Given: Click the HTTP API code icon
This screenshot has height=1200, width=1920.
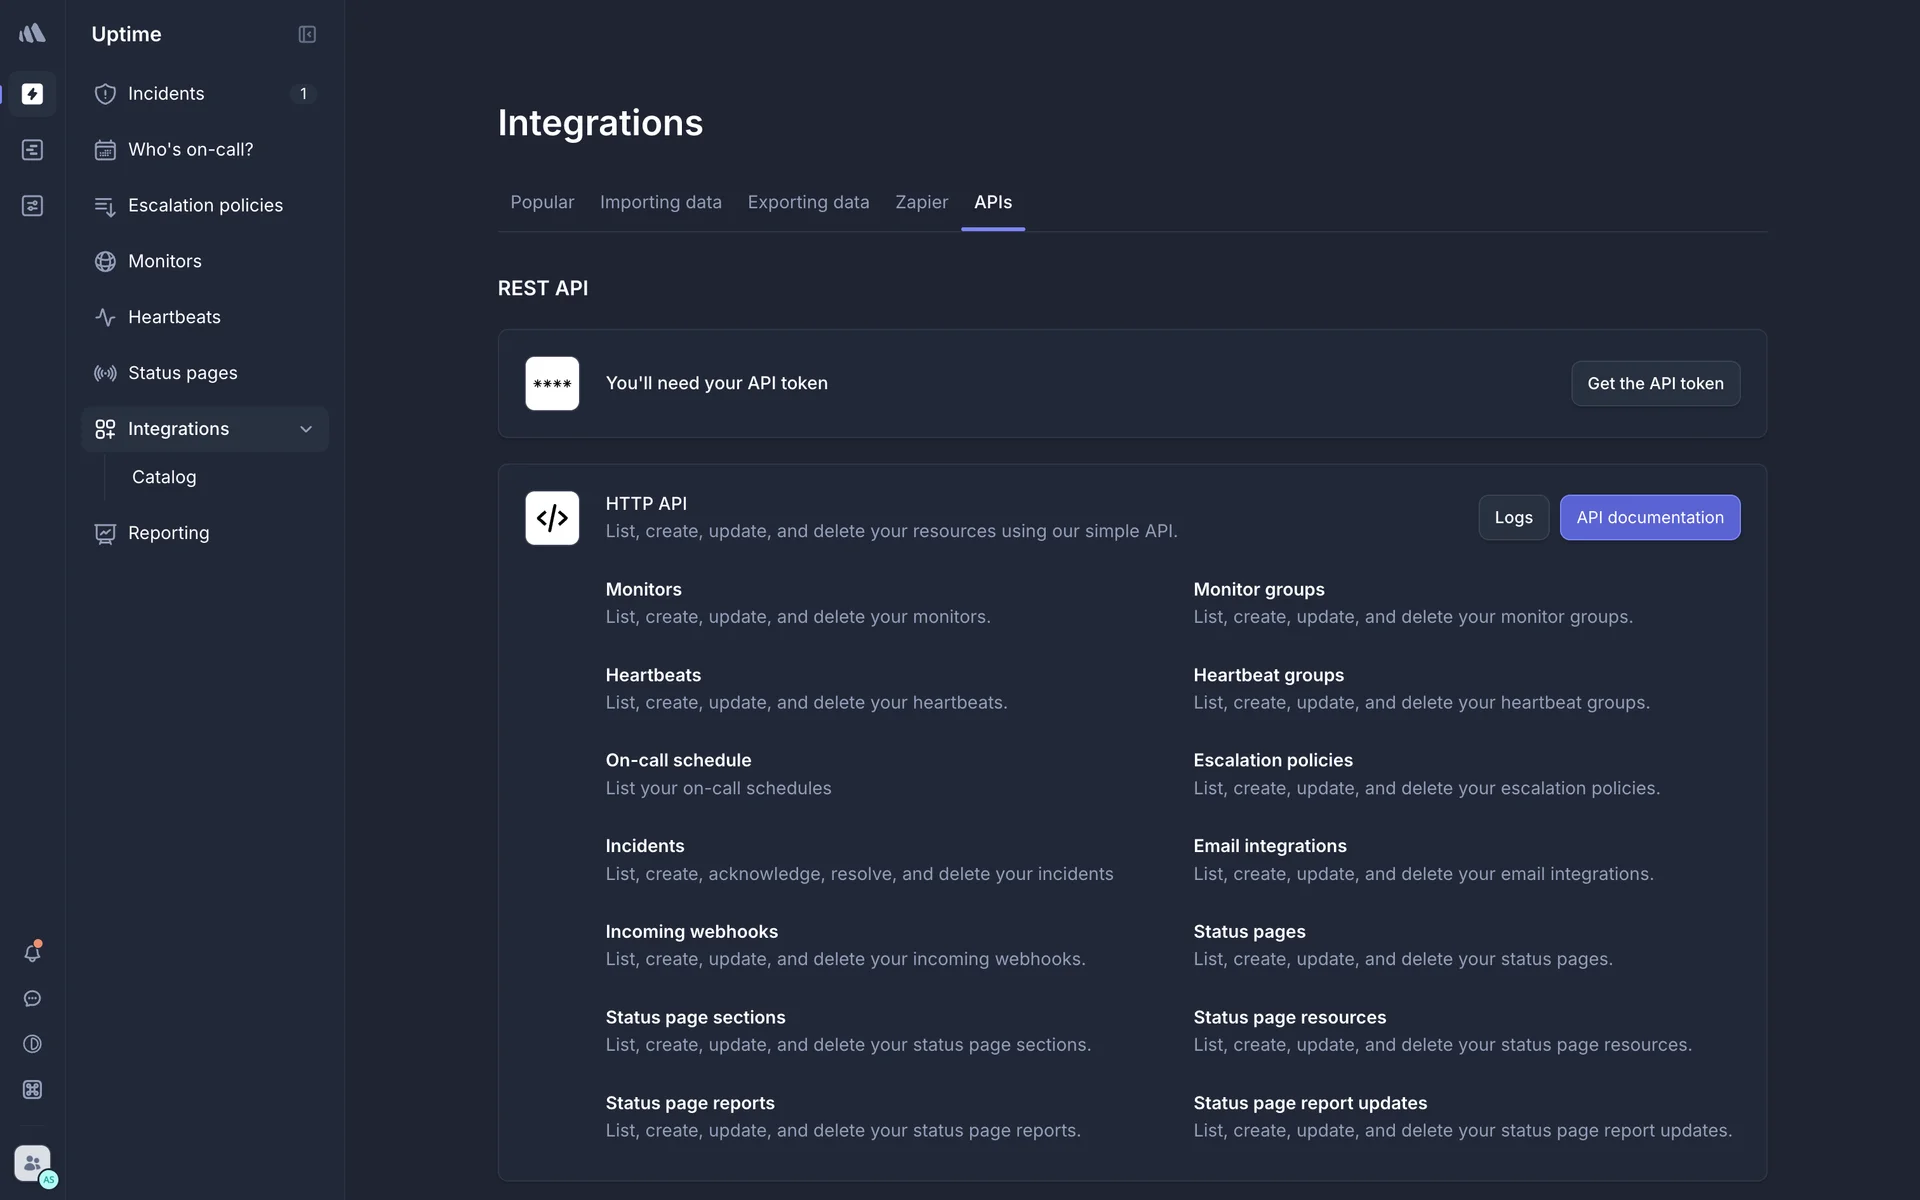Looking at the screenshot, I should point(552,518).
